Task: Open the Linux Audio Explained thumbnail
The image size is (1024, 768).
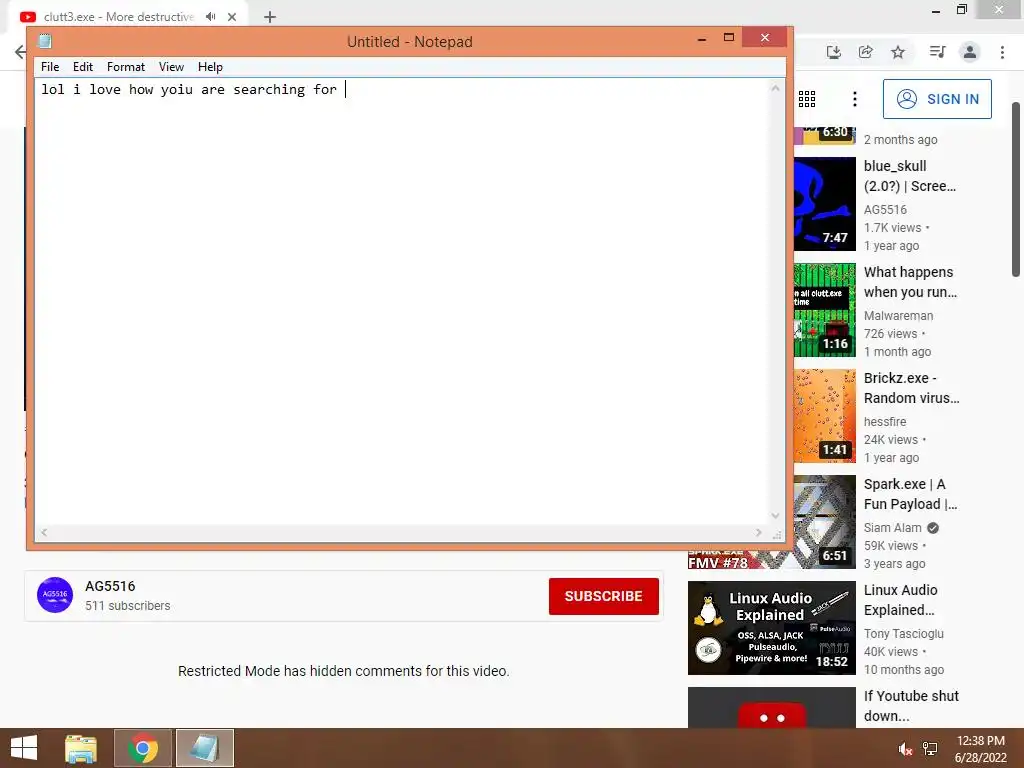Action: click(x=771, y=628)
